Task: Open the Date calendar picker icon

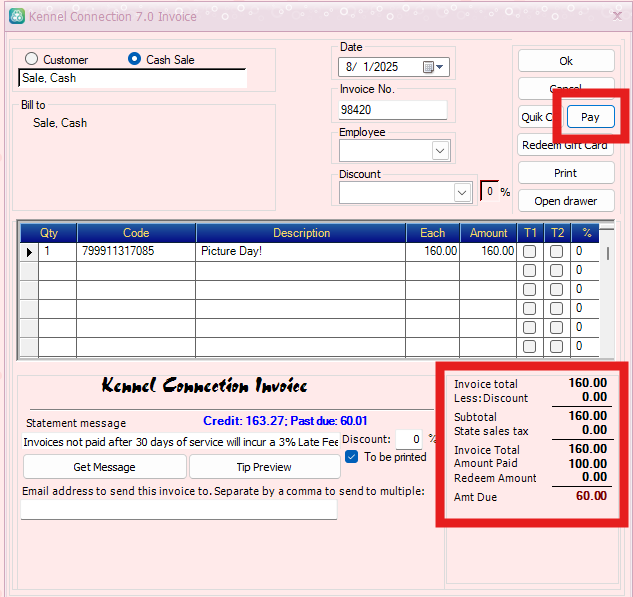Action: tap(428, 67)
